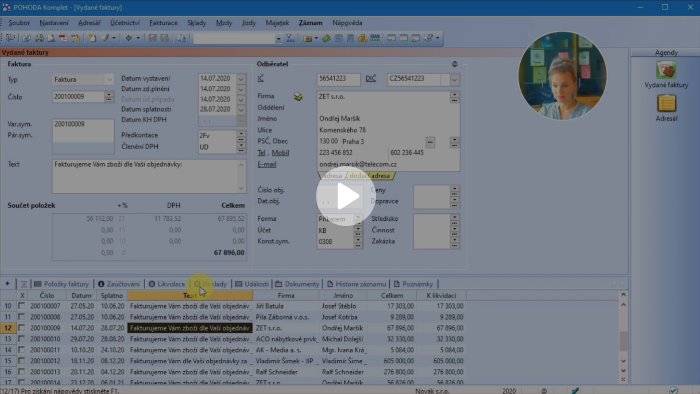
Task: Open the Fakturace menu
Action: click(163, 23)
